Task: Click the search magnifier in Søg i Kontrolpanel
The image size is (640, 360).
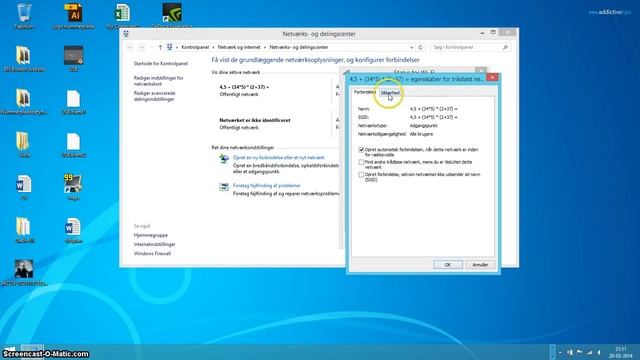Action: [505, 47]
